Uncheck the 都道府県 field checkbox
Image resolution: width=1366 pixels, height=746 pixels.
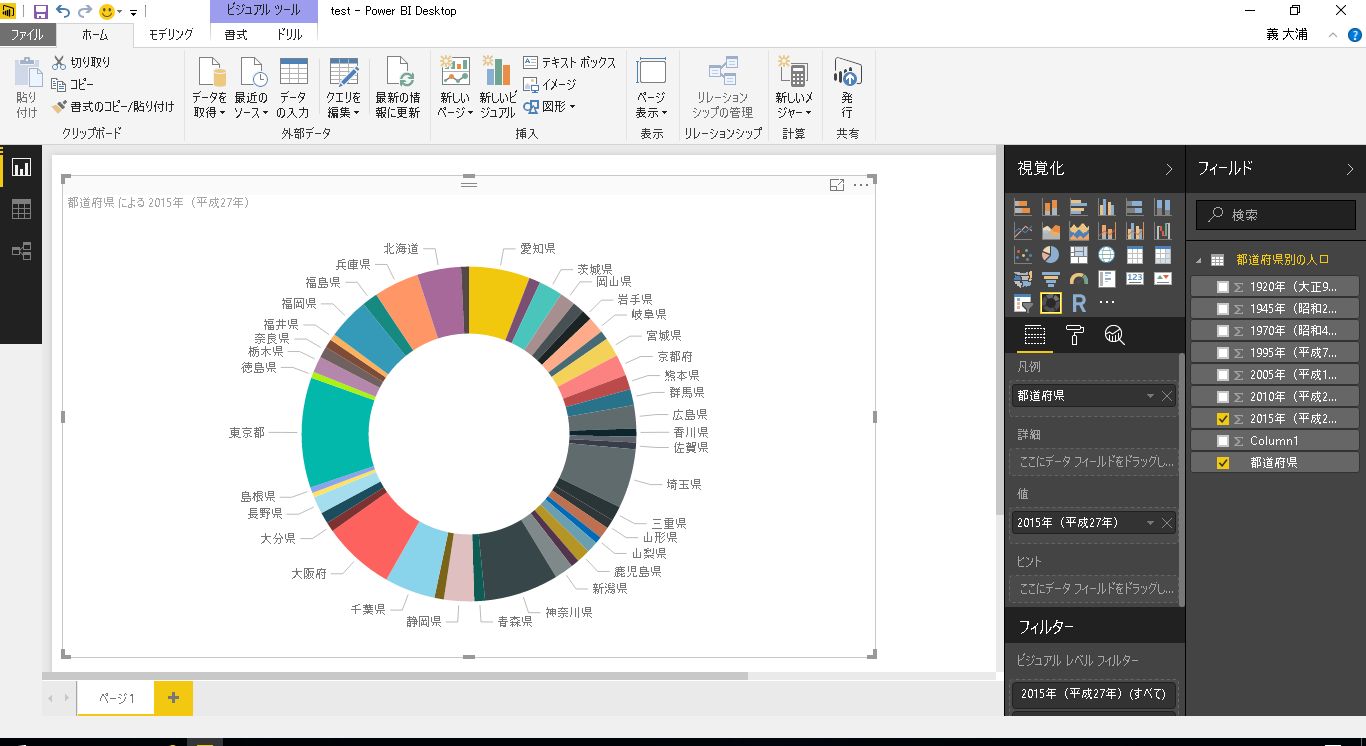(1223, 463)
